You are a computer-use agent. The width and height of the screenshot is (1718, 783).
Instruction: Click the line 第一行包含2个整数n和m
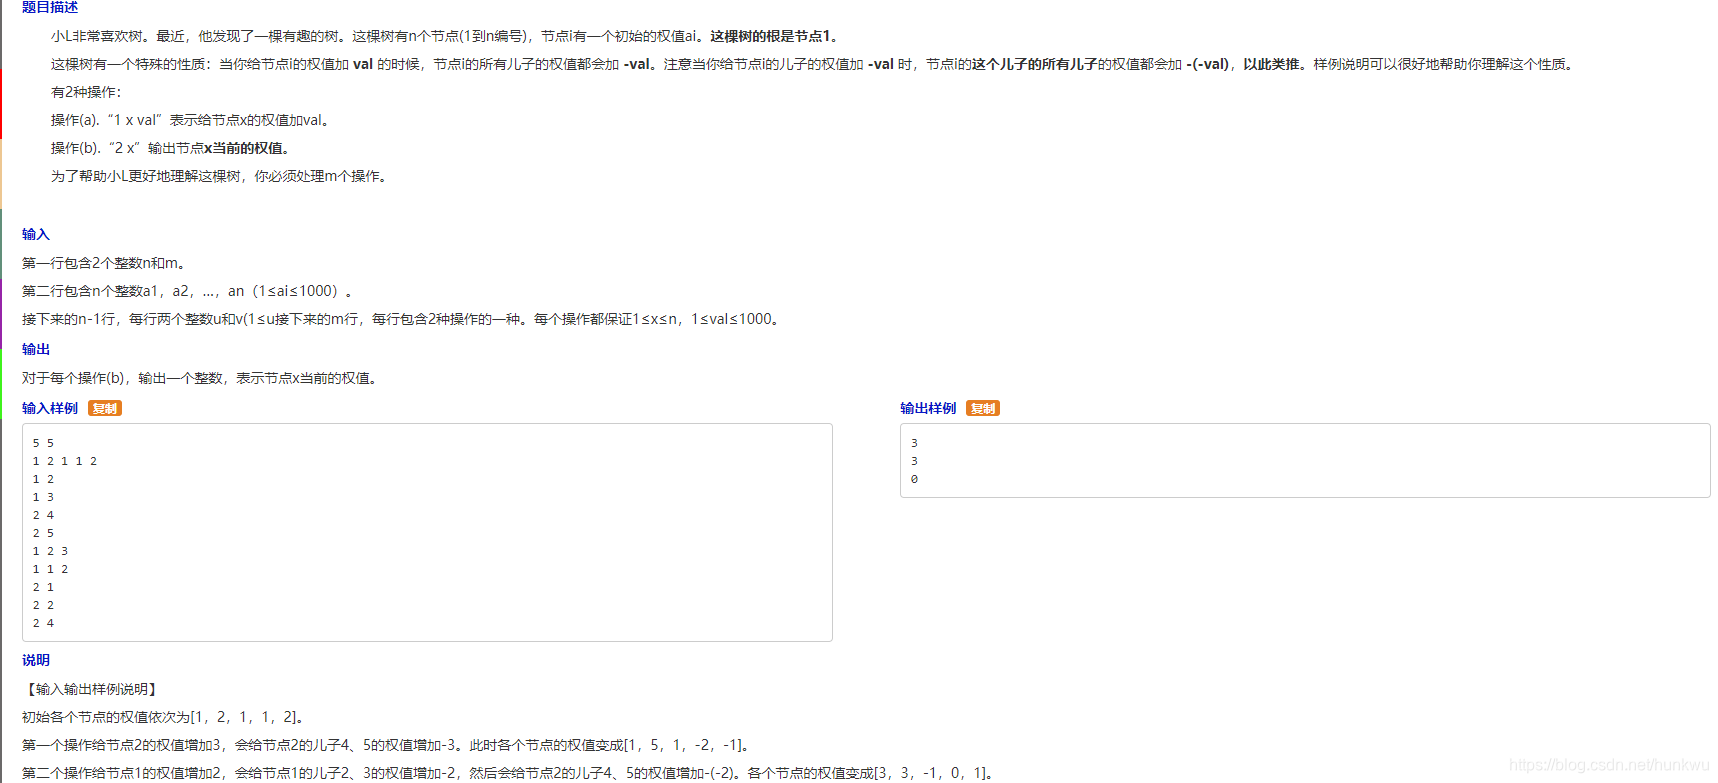(104, 263)
